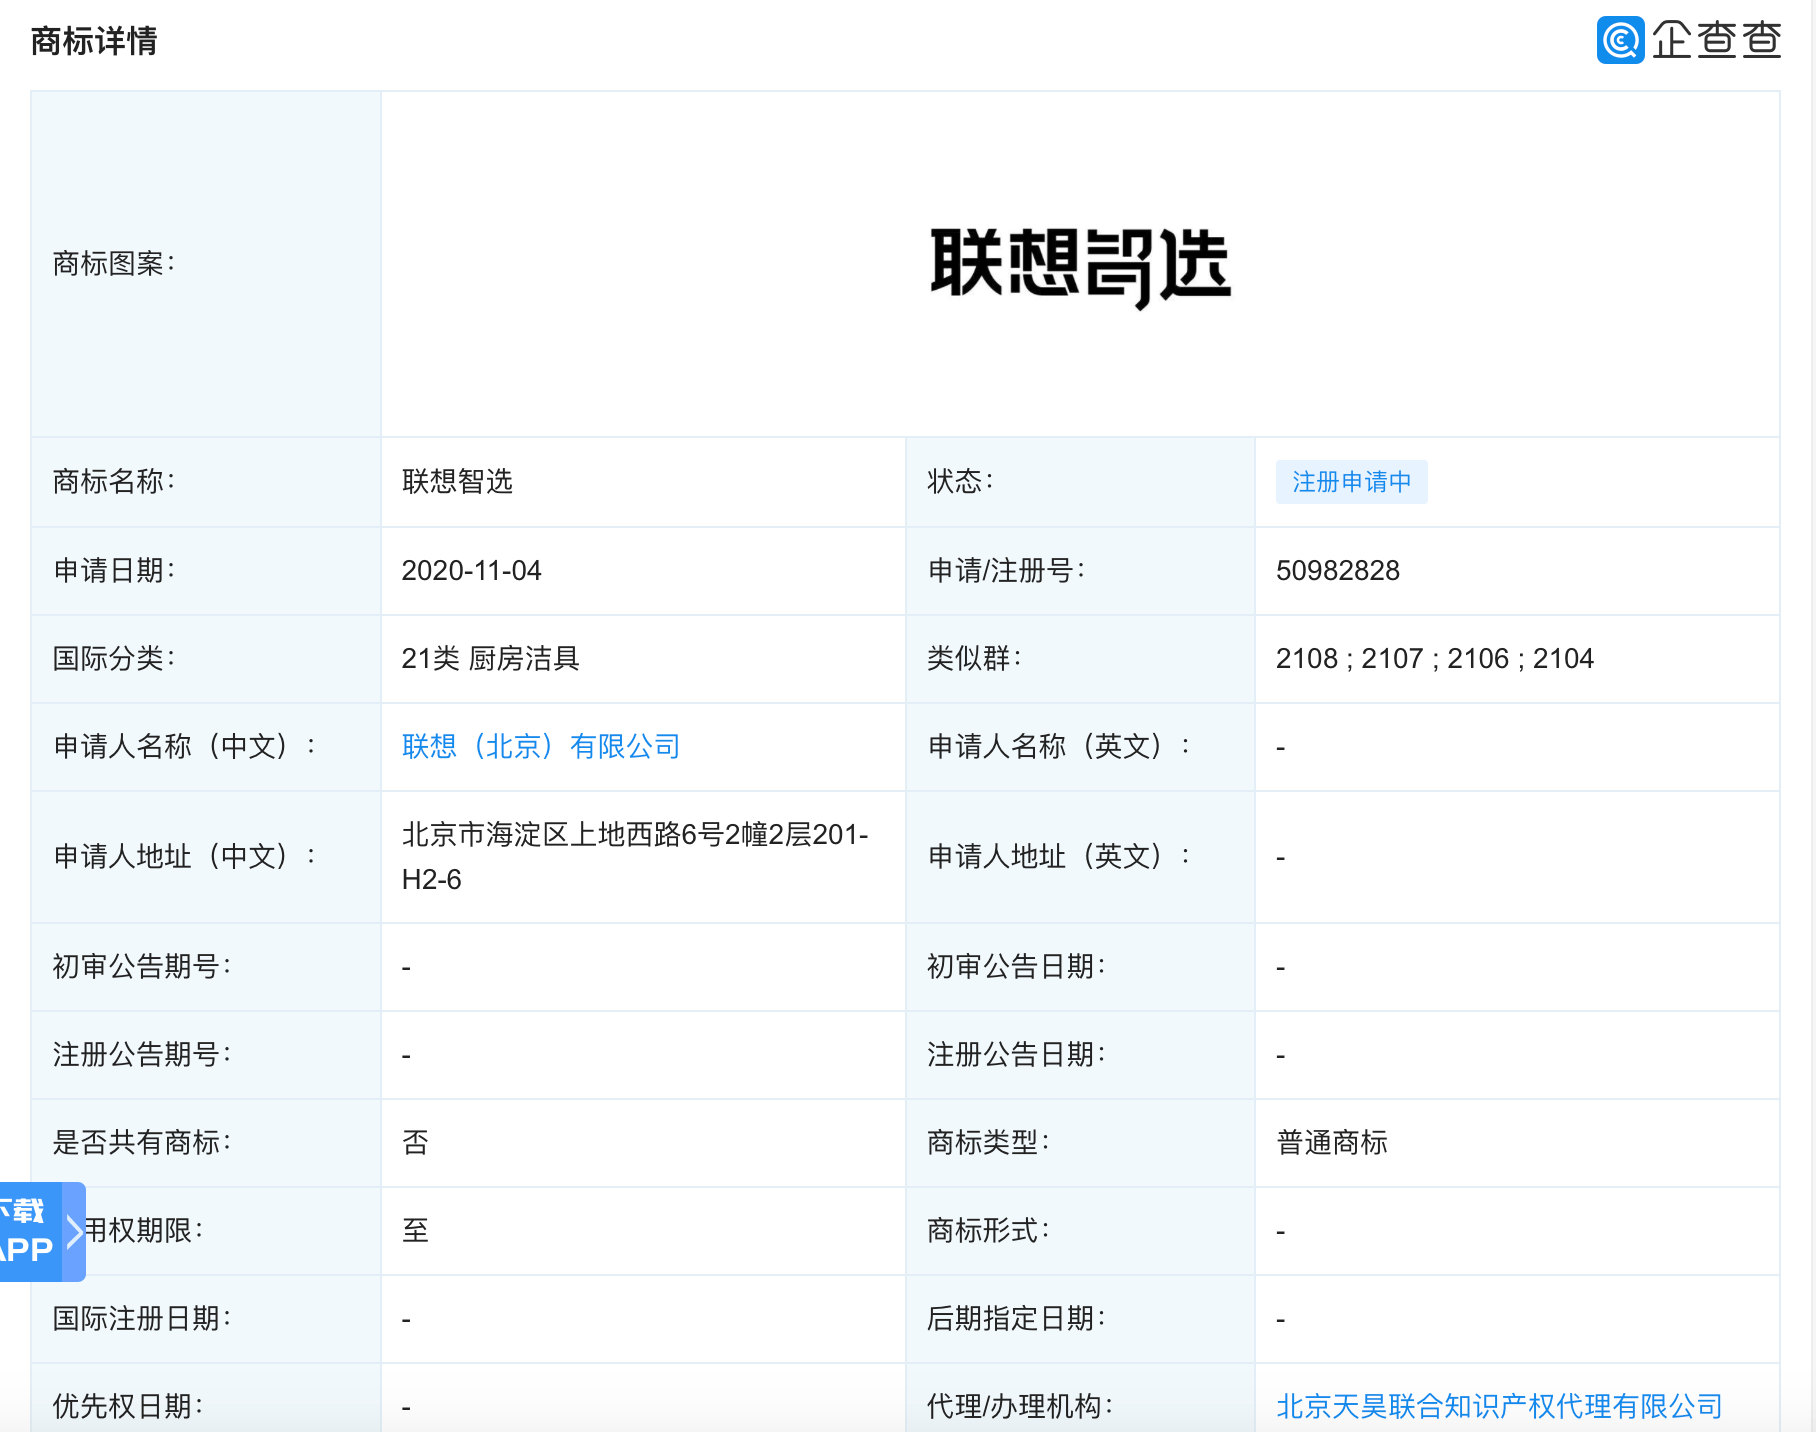Click the 后期指定日期 label
The image size is (1816, 1432).
click(1016, 1318)
